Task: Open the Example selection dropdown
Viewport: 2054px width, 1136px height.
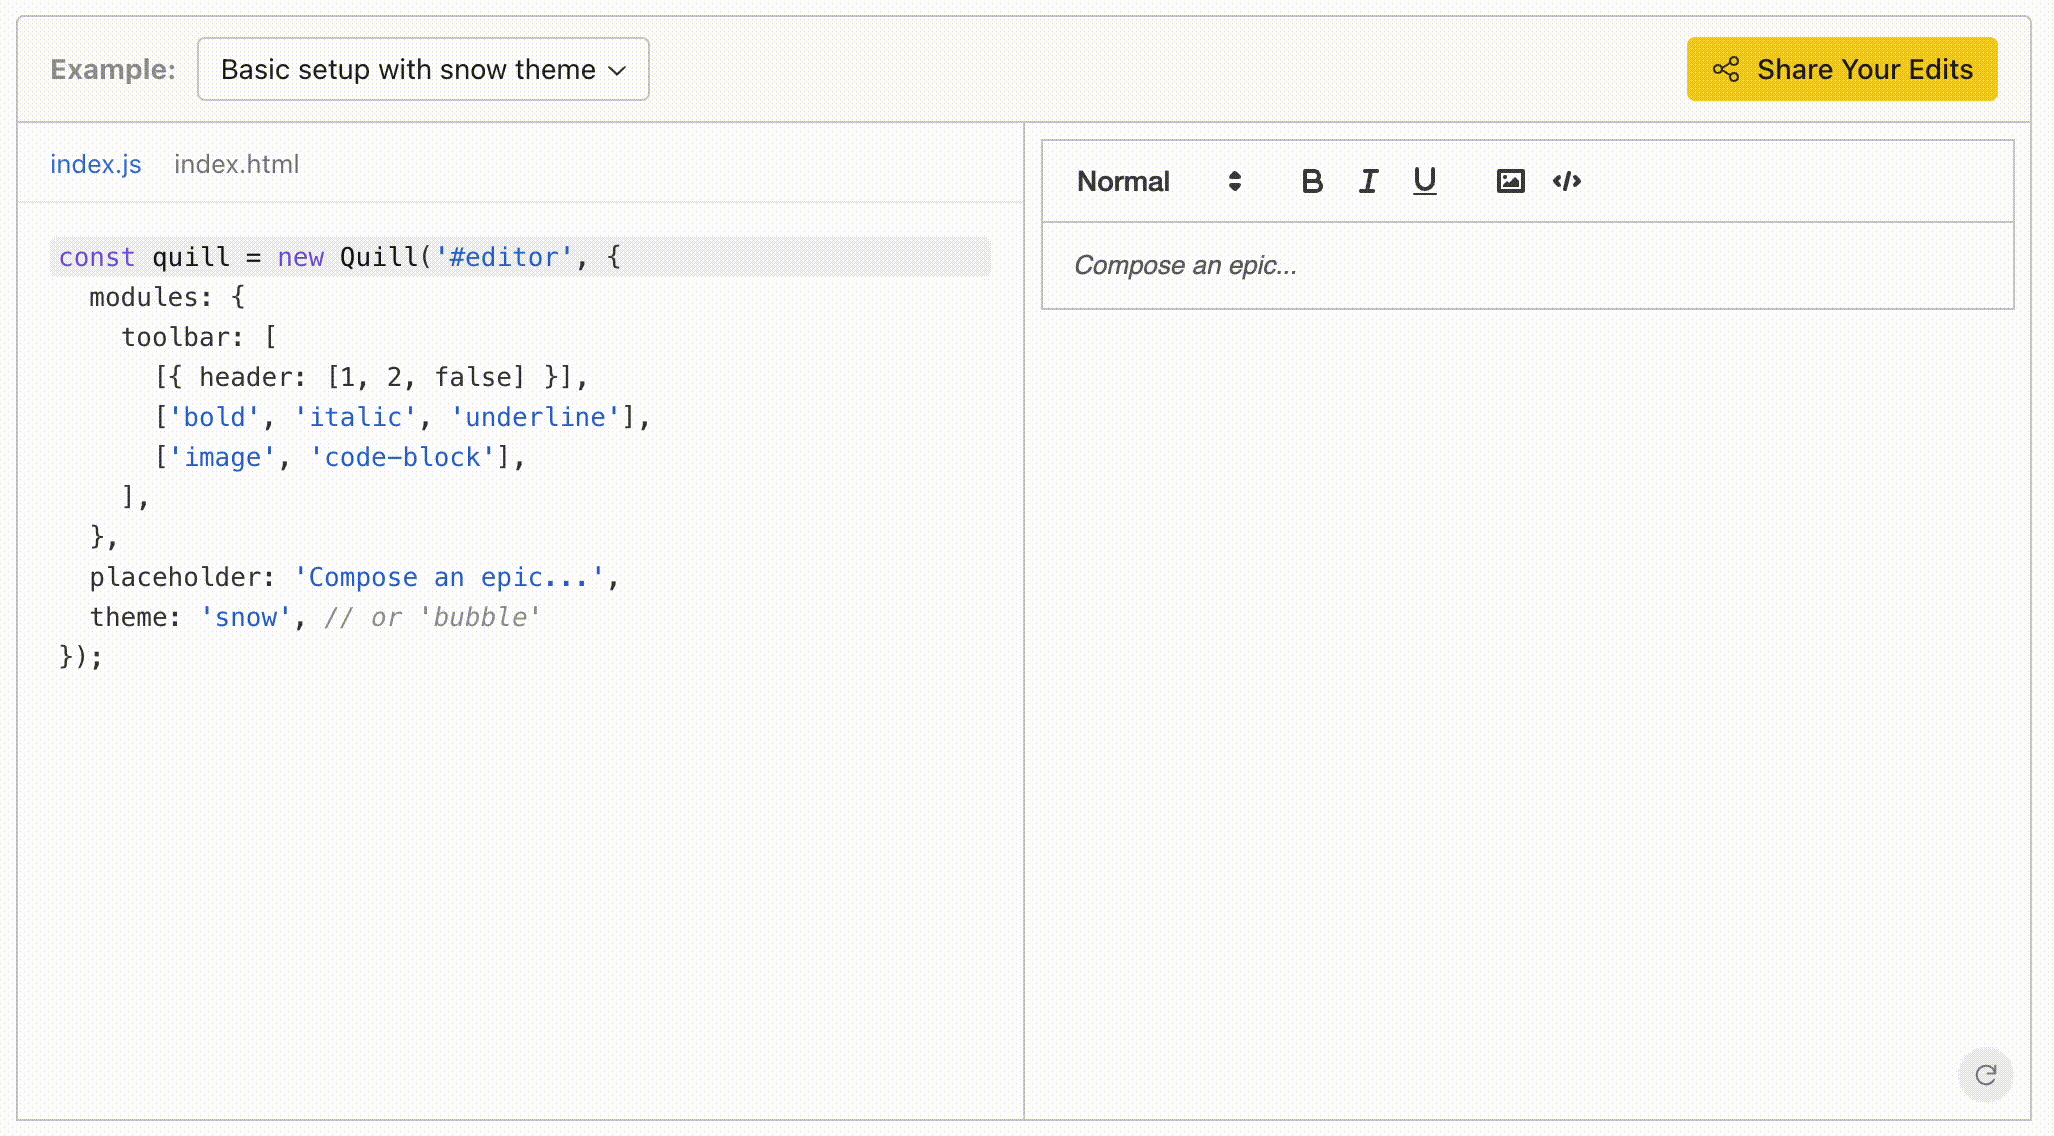Action: tap(408, 69)
